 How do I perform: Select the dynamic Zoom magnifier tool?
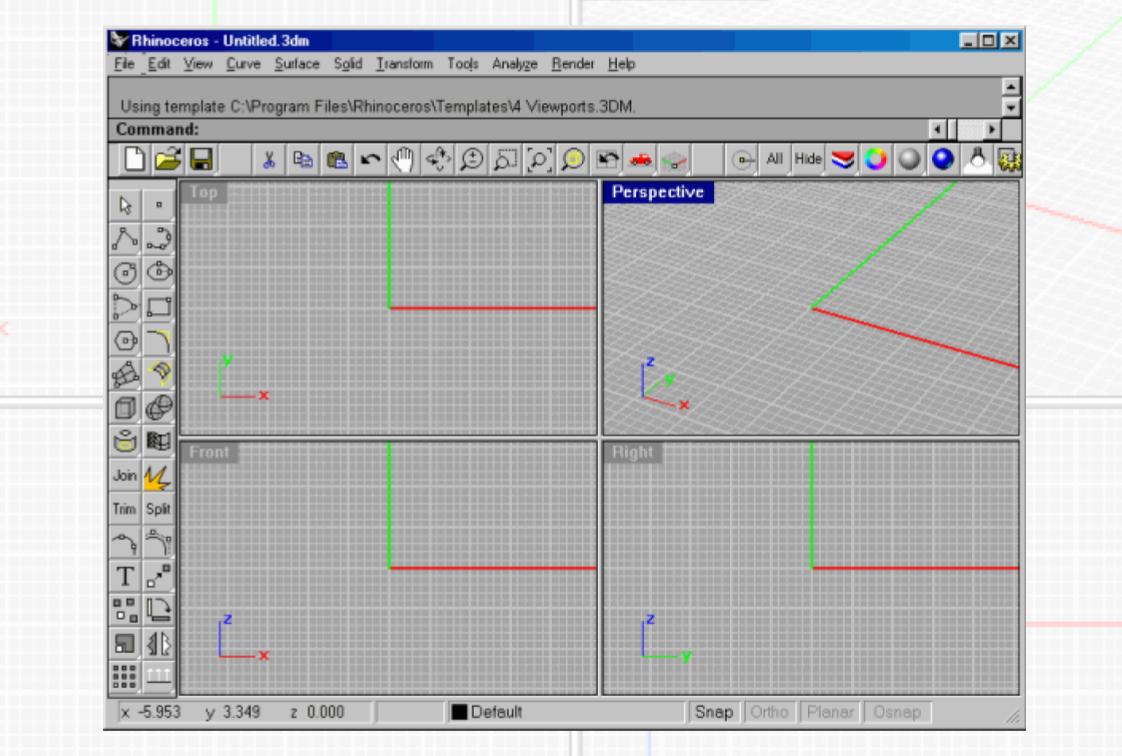(472, 159)
